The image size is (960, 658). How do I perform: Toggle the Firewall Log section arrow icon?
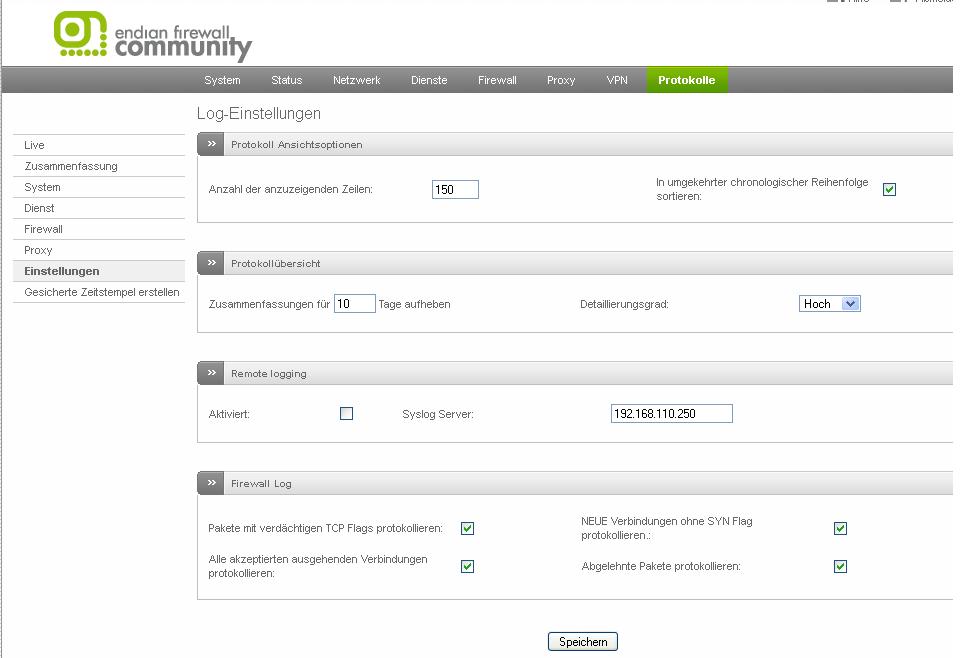point(211,483)
